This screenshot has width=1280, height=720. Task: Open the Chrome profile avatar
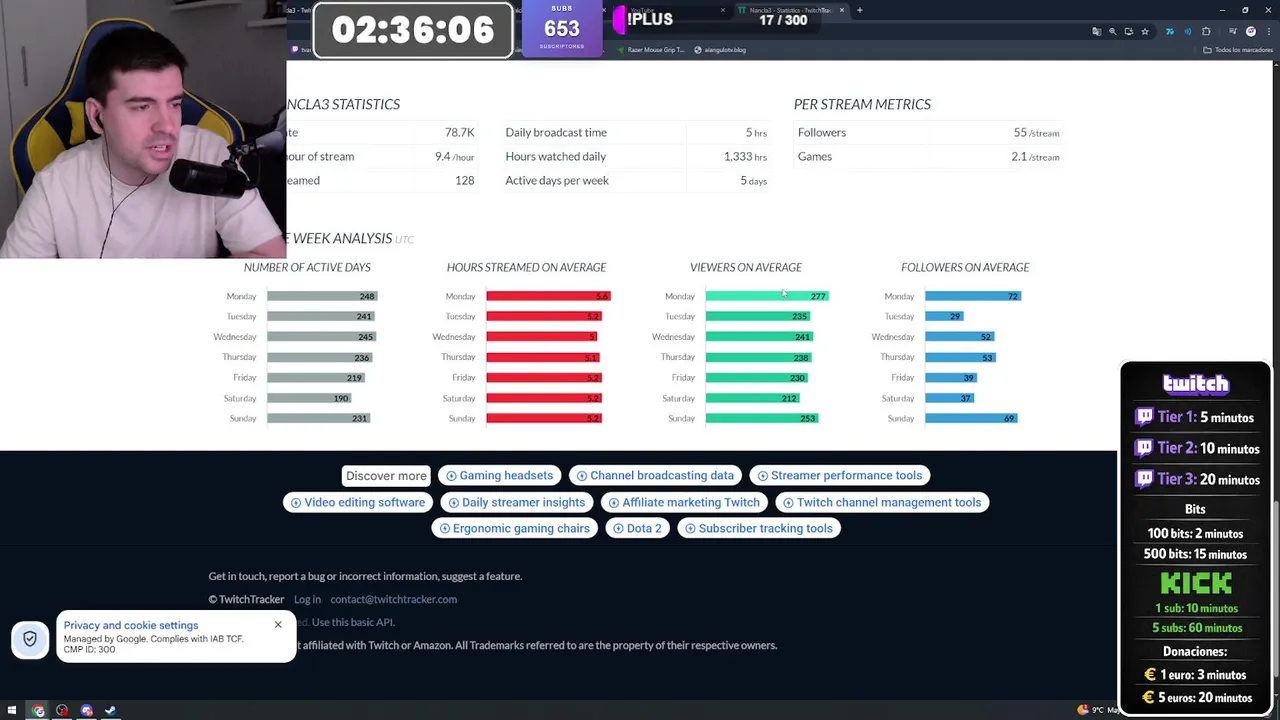(x=1251, y=31)
